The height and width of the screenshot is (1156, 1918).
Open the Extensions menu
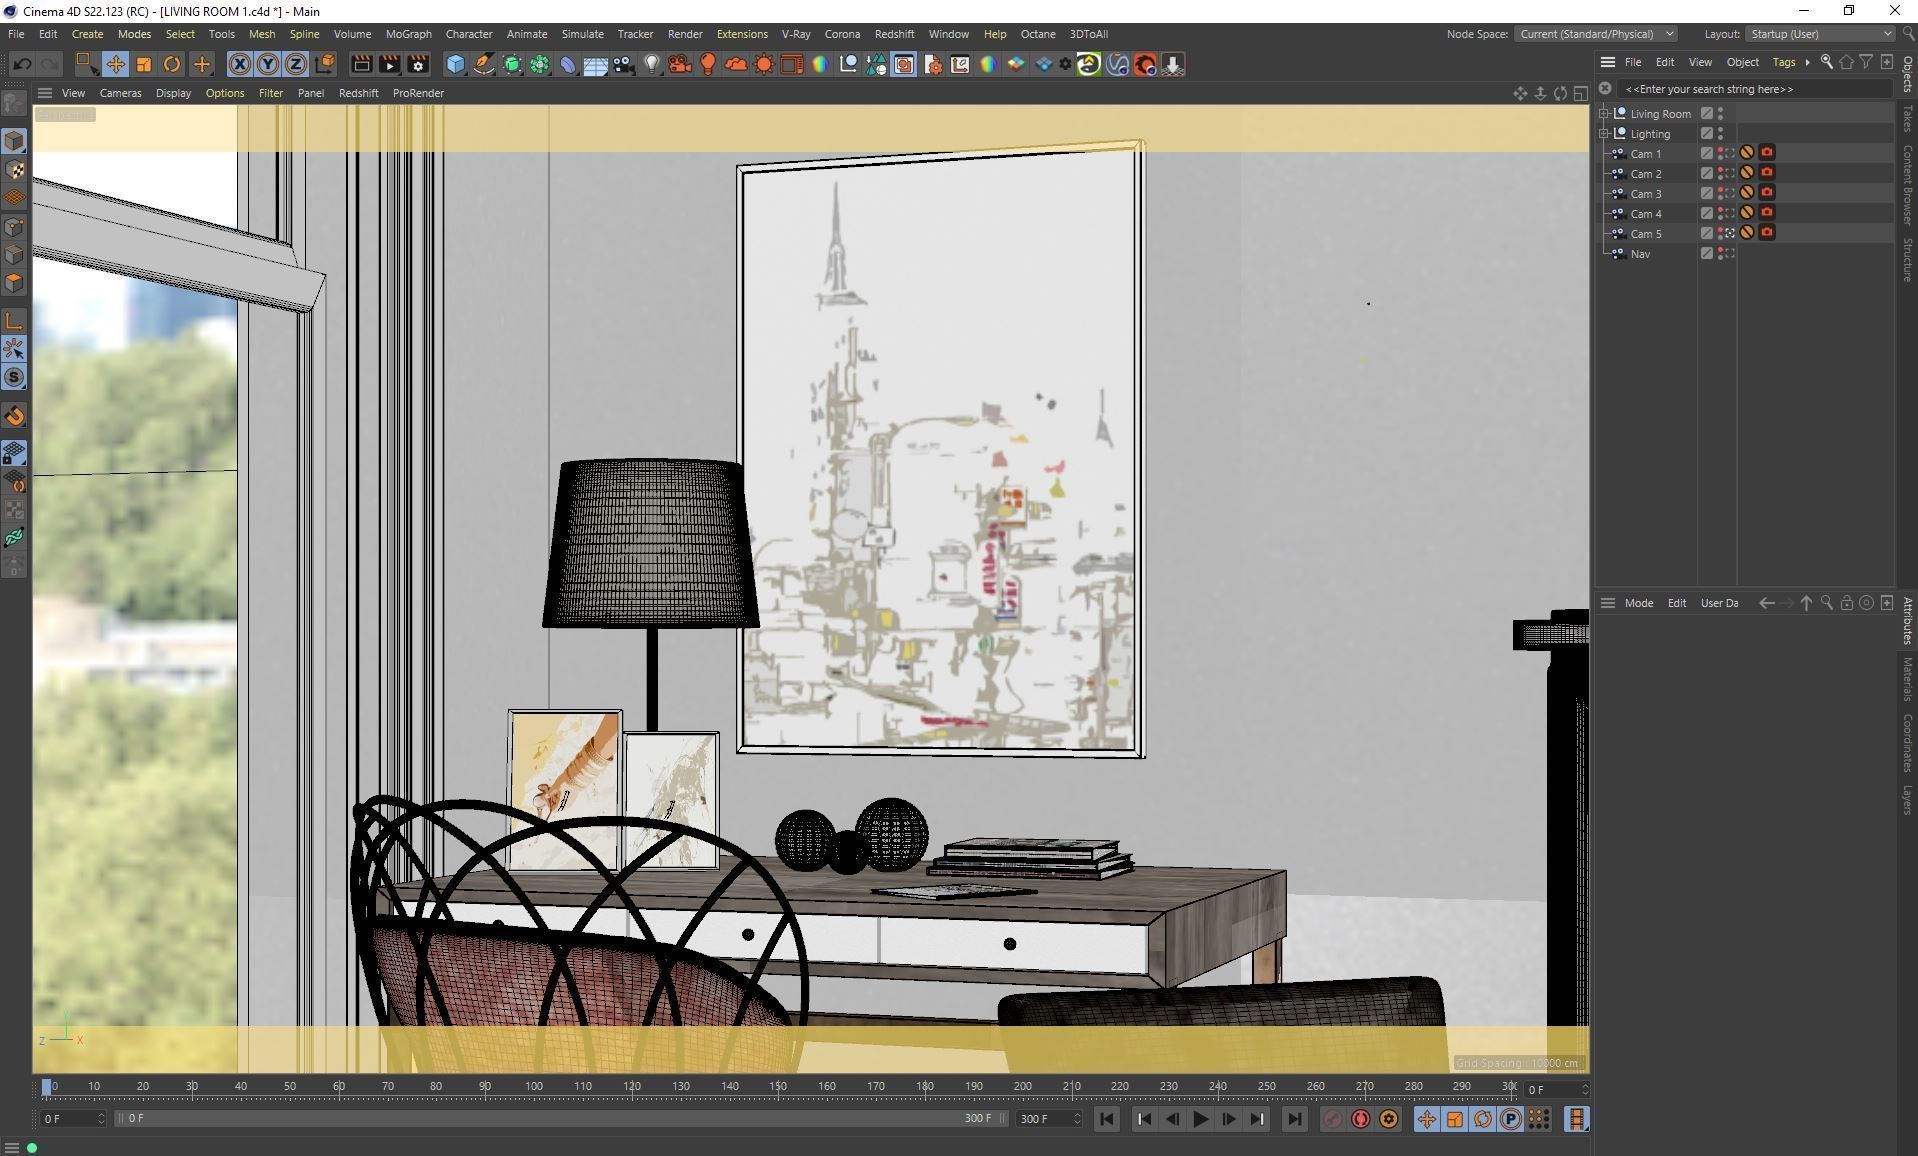pos(742,34)
